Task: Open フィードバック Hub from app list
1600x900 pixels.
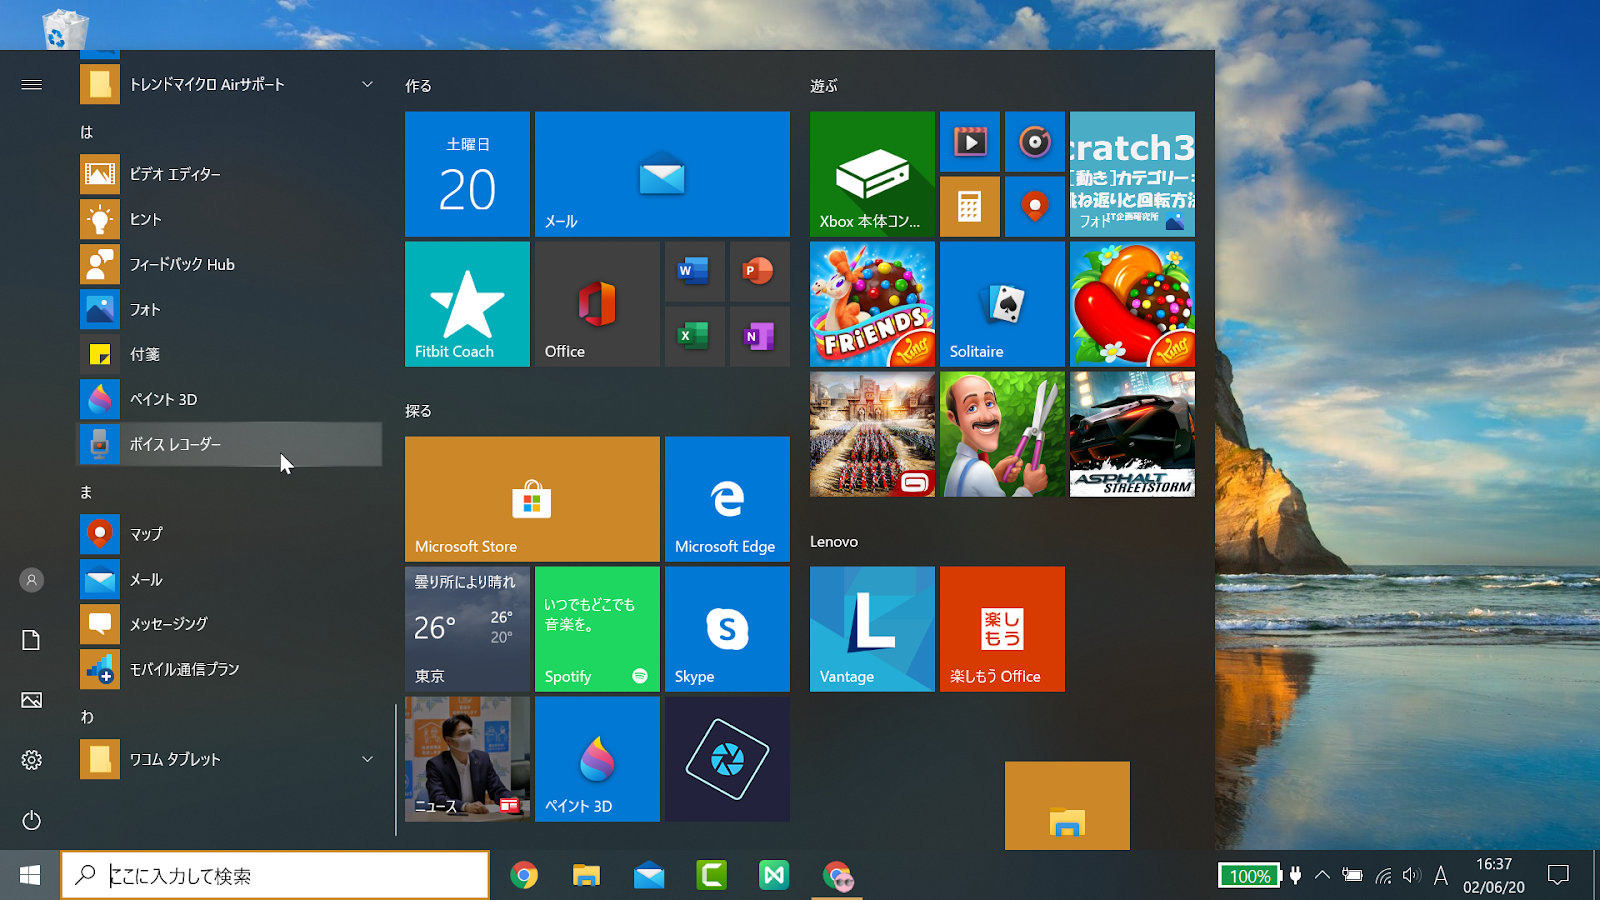Action: pyautogui.click(x=230, y=264)
